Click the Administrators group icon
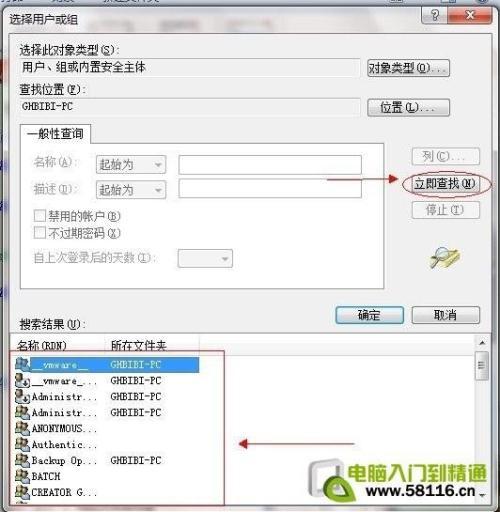The image size is (500, 512). point(23,412)
